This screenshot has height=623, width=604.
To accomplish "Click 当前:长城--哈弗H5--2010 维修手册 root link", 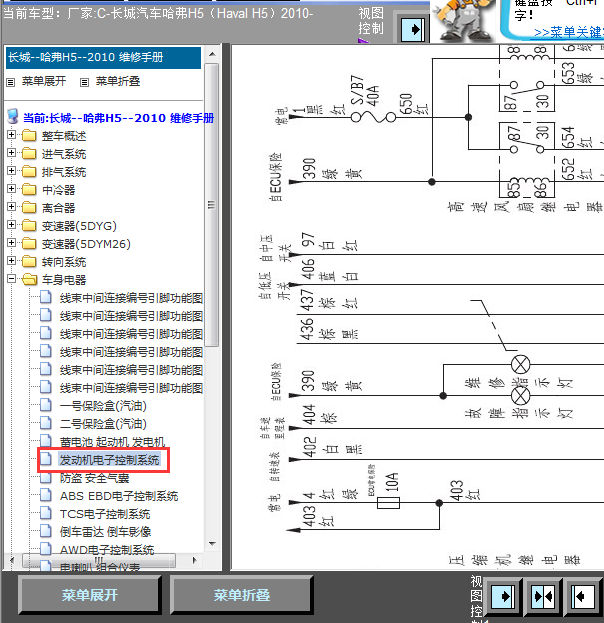I will pos(118,118).
